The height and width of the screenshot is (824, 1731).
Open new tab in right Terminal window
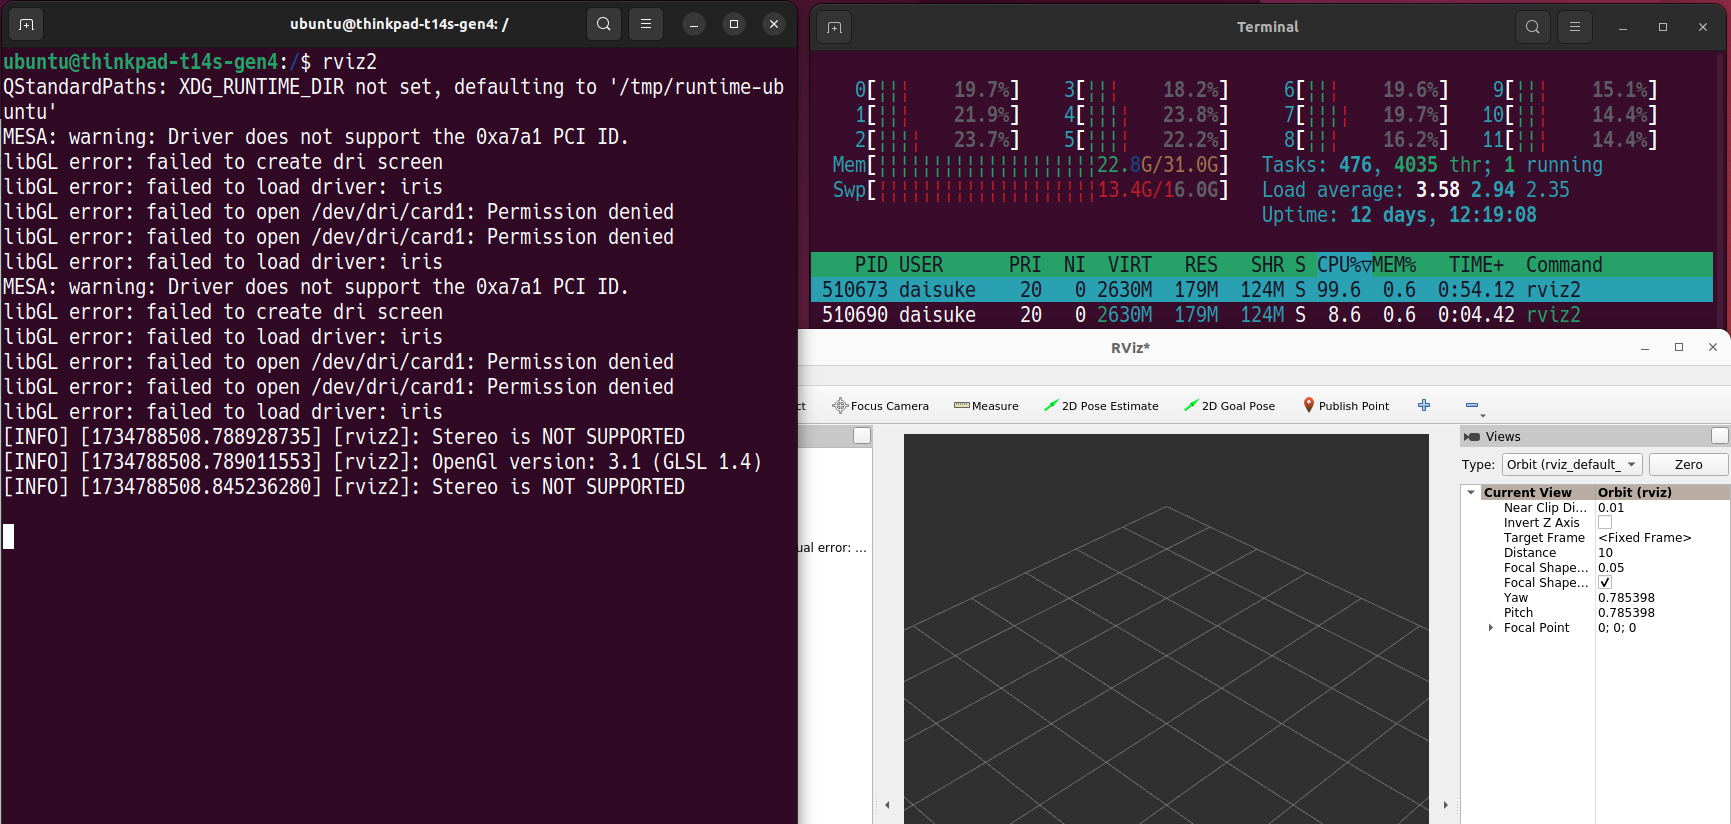834,27
